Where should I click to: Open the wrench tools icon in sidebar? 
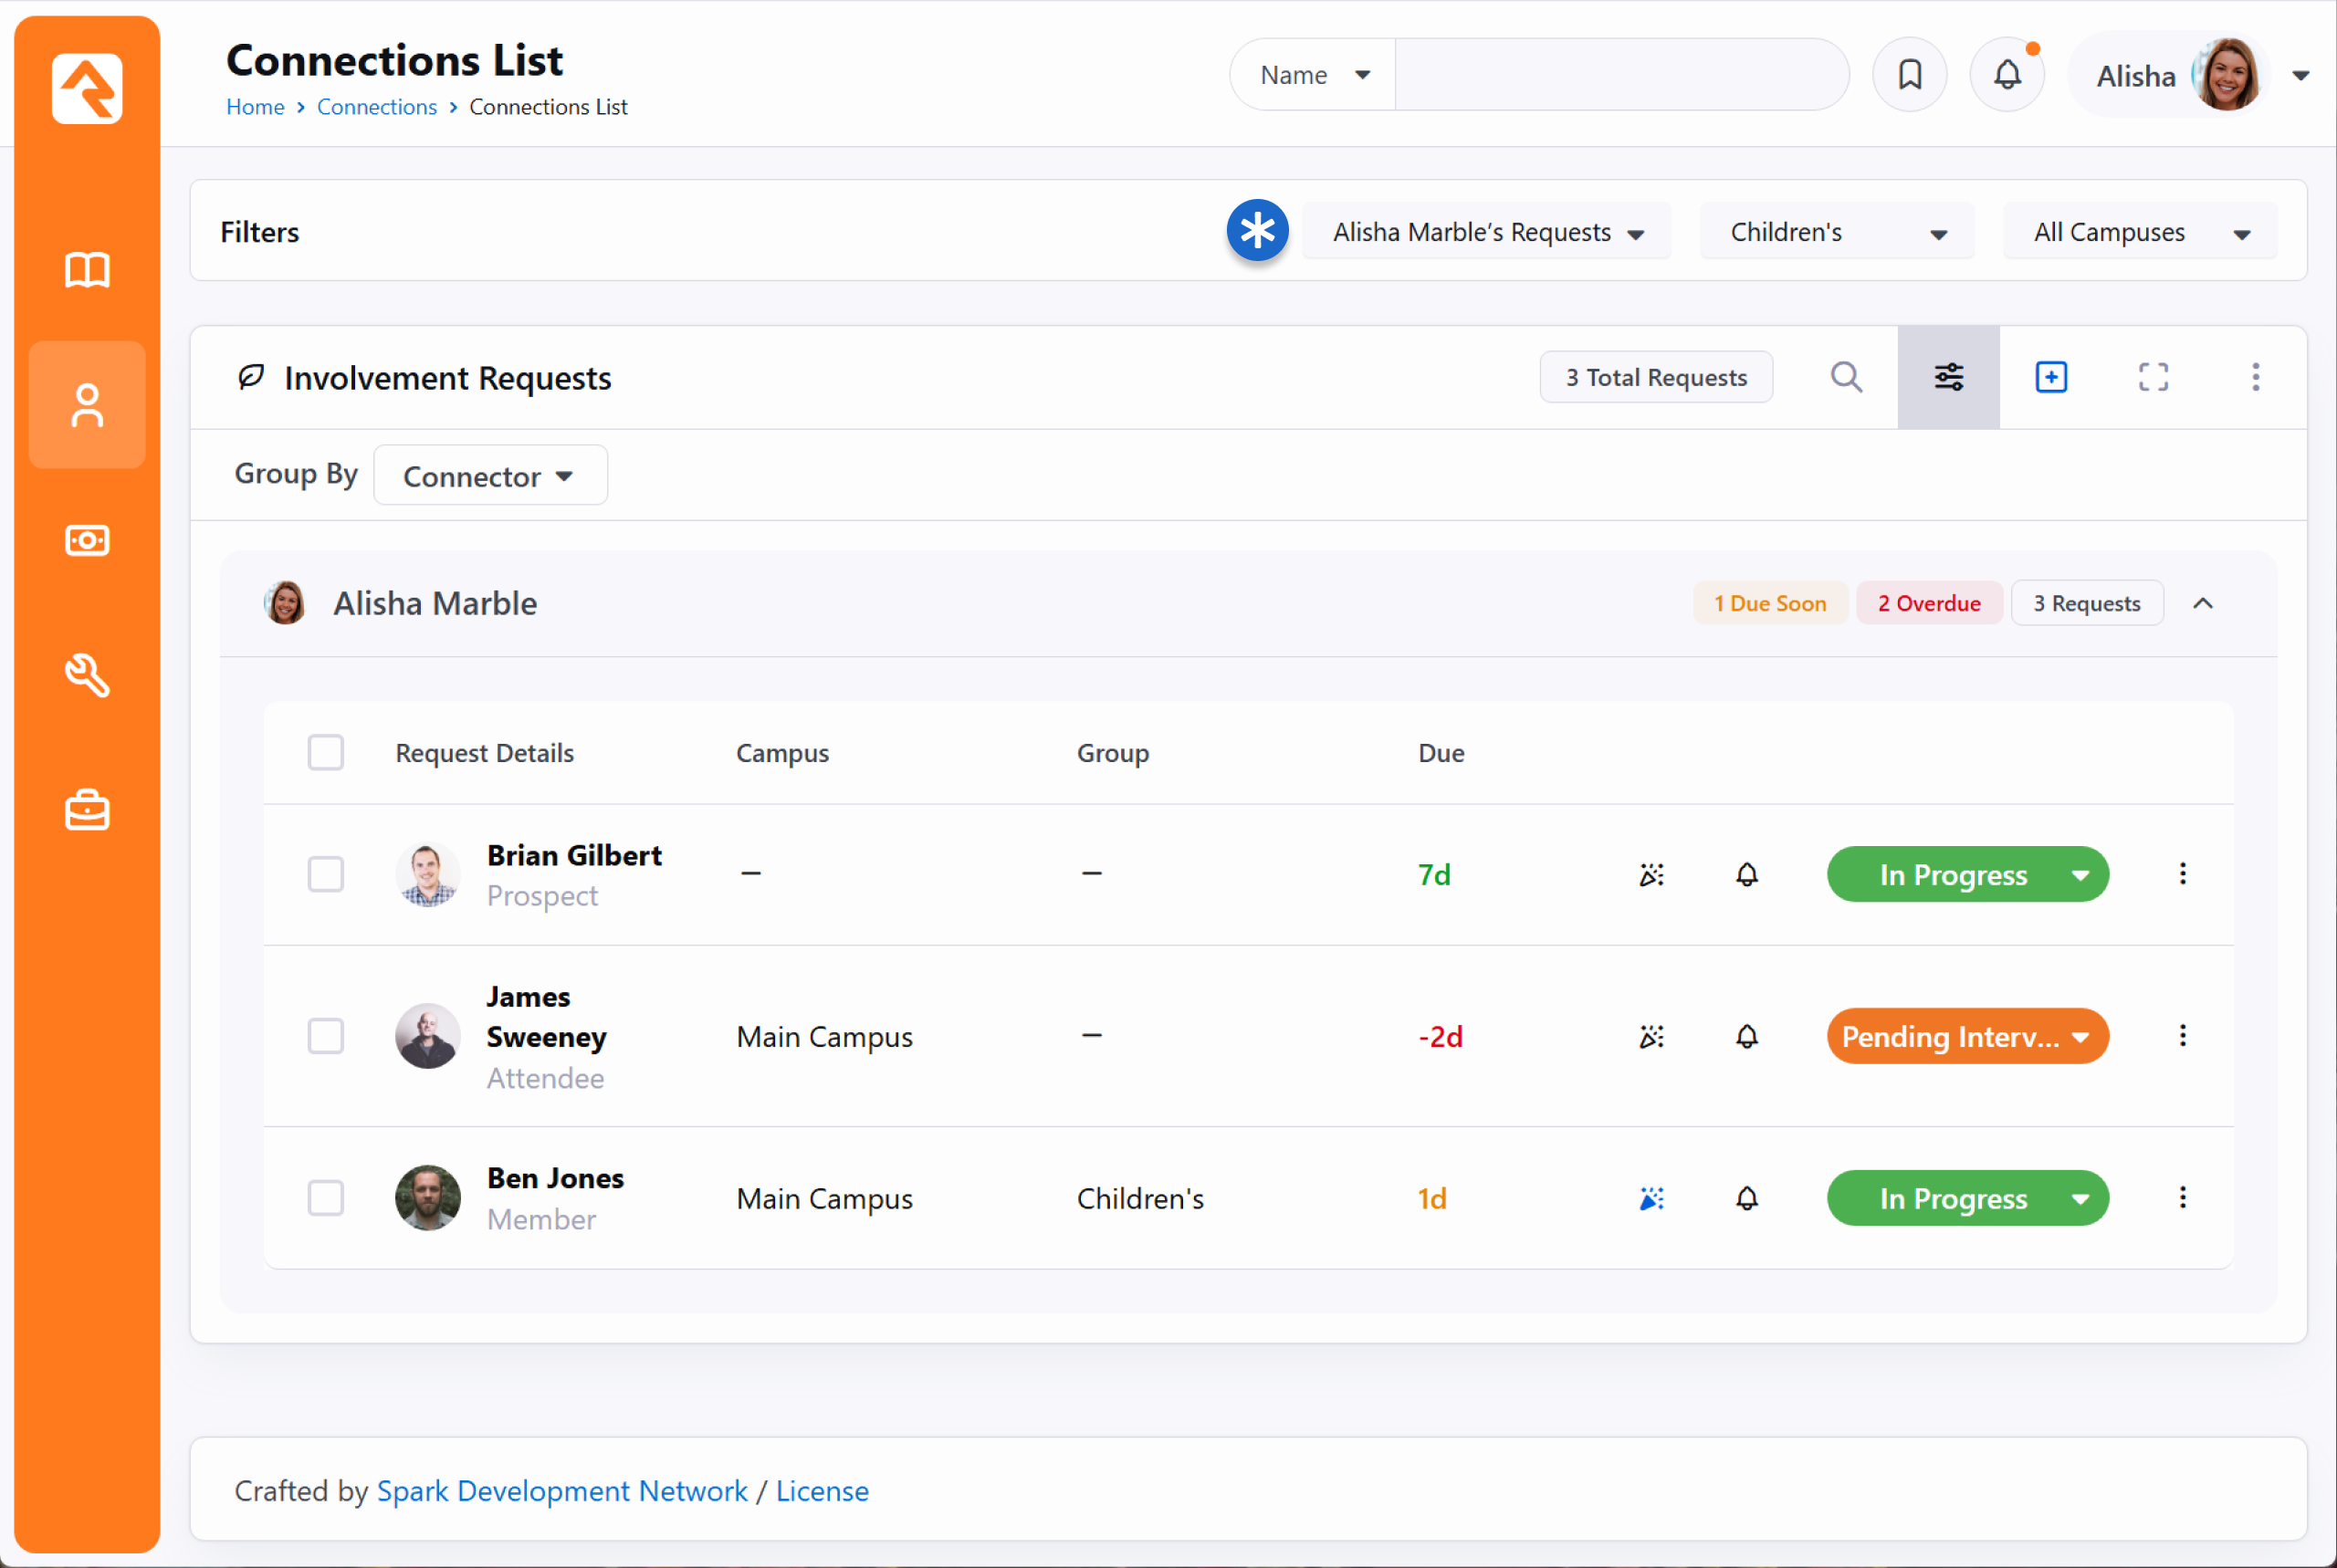(87, 675)
